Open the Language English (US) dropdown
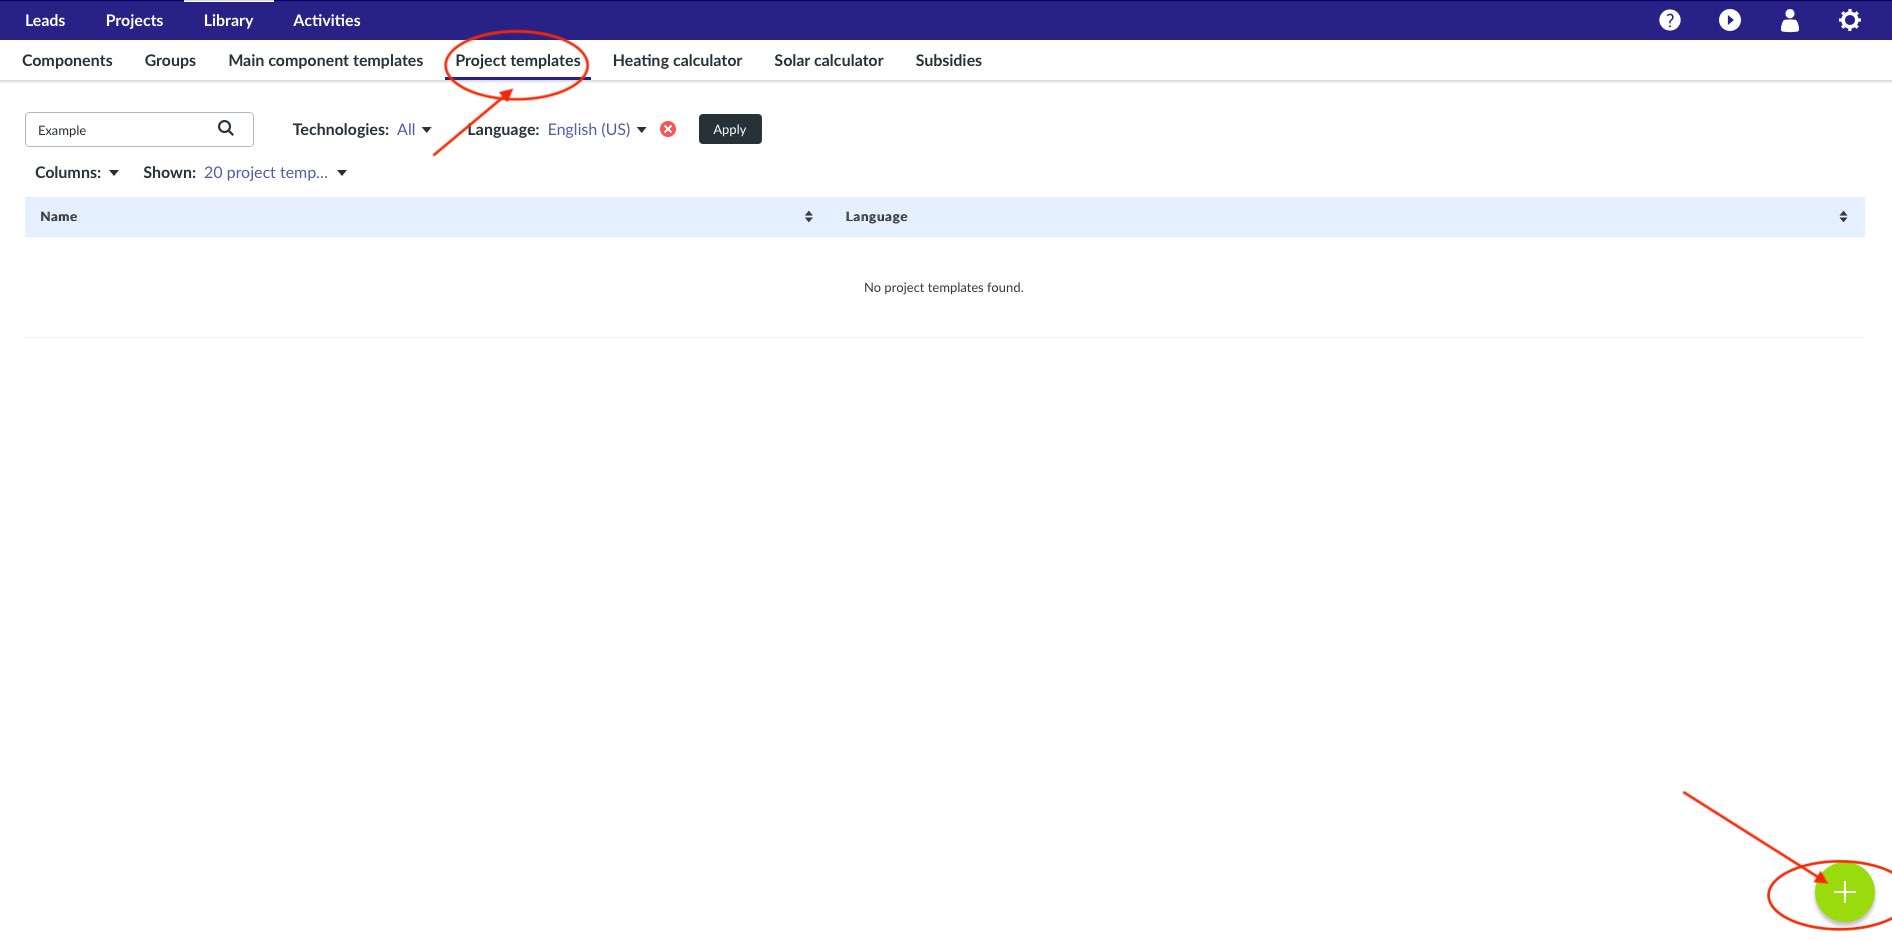The image size is (1892, 939). (x=597, y=130)
